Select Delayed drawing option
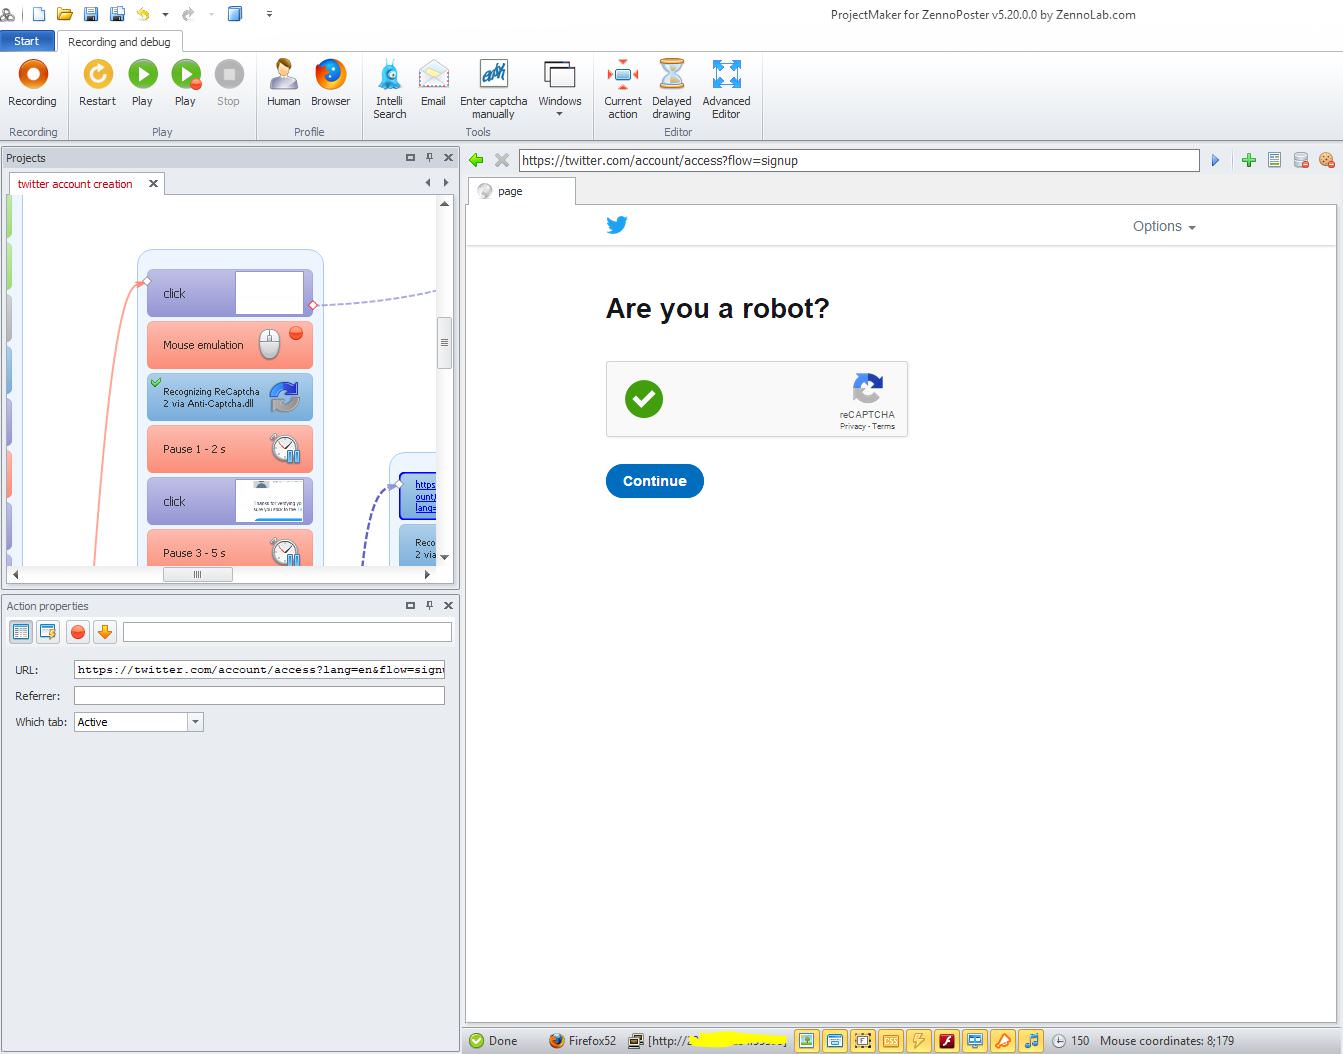1343x1054 pixels. coord(671,89)
